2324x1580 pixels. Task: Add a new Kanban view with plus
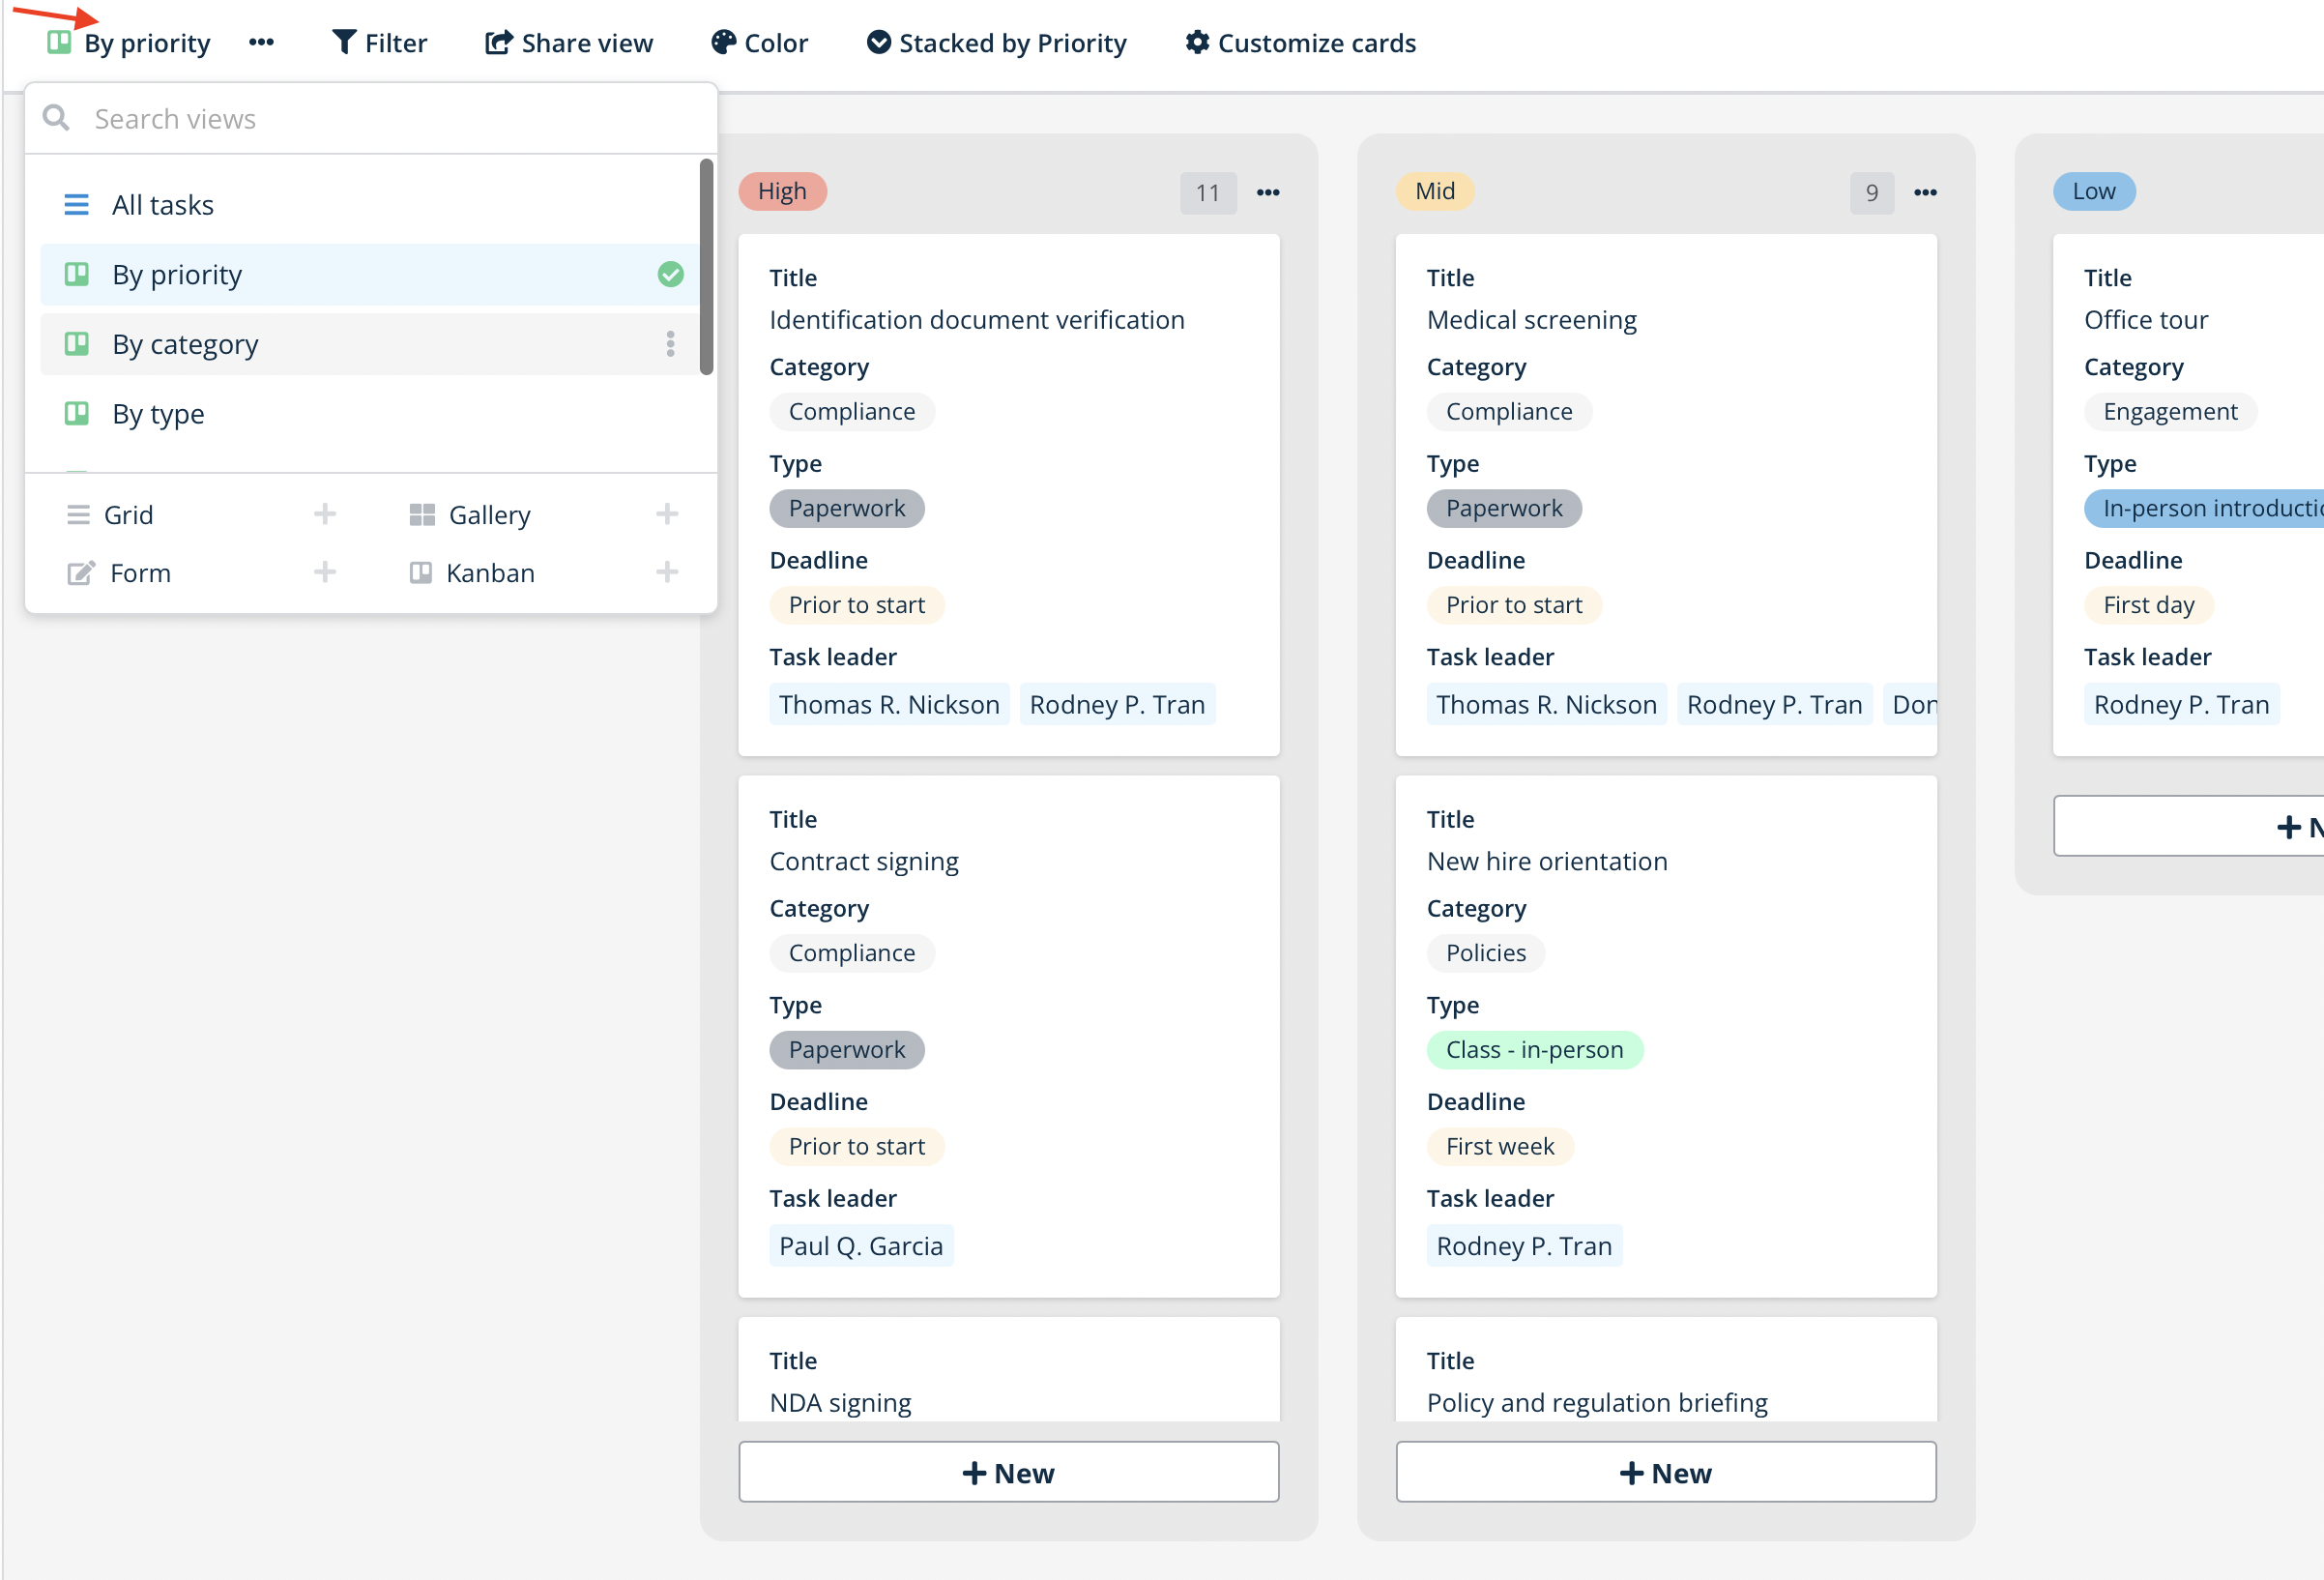[x=667, y=572]
